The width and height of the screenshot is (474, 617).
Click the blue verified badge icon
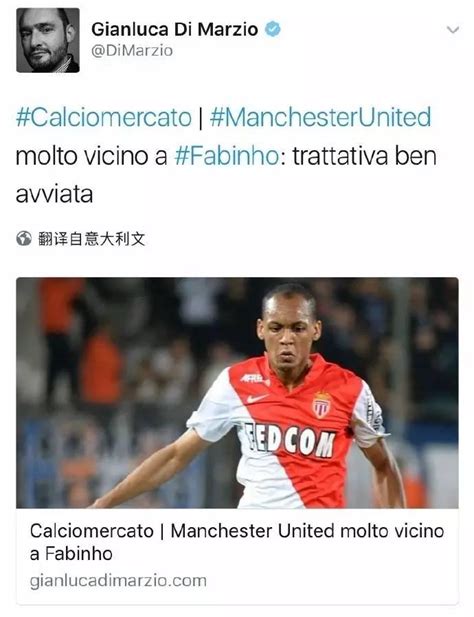click(x=273, y=30)
